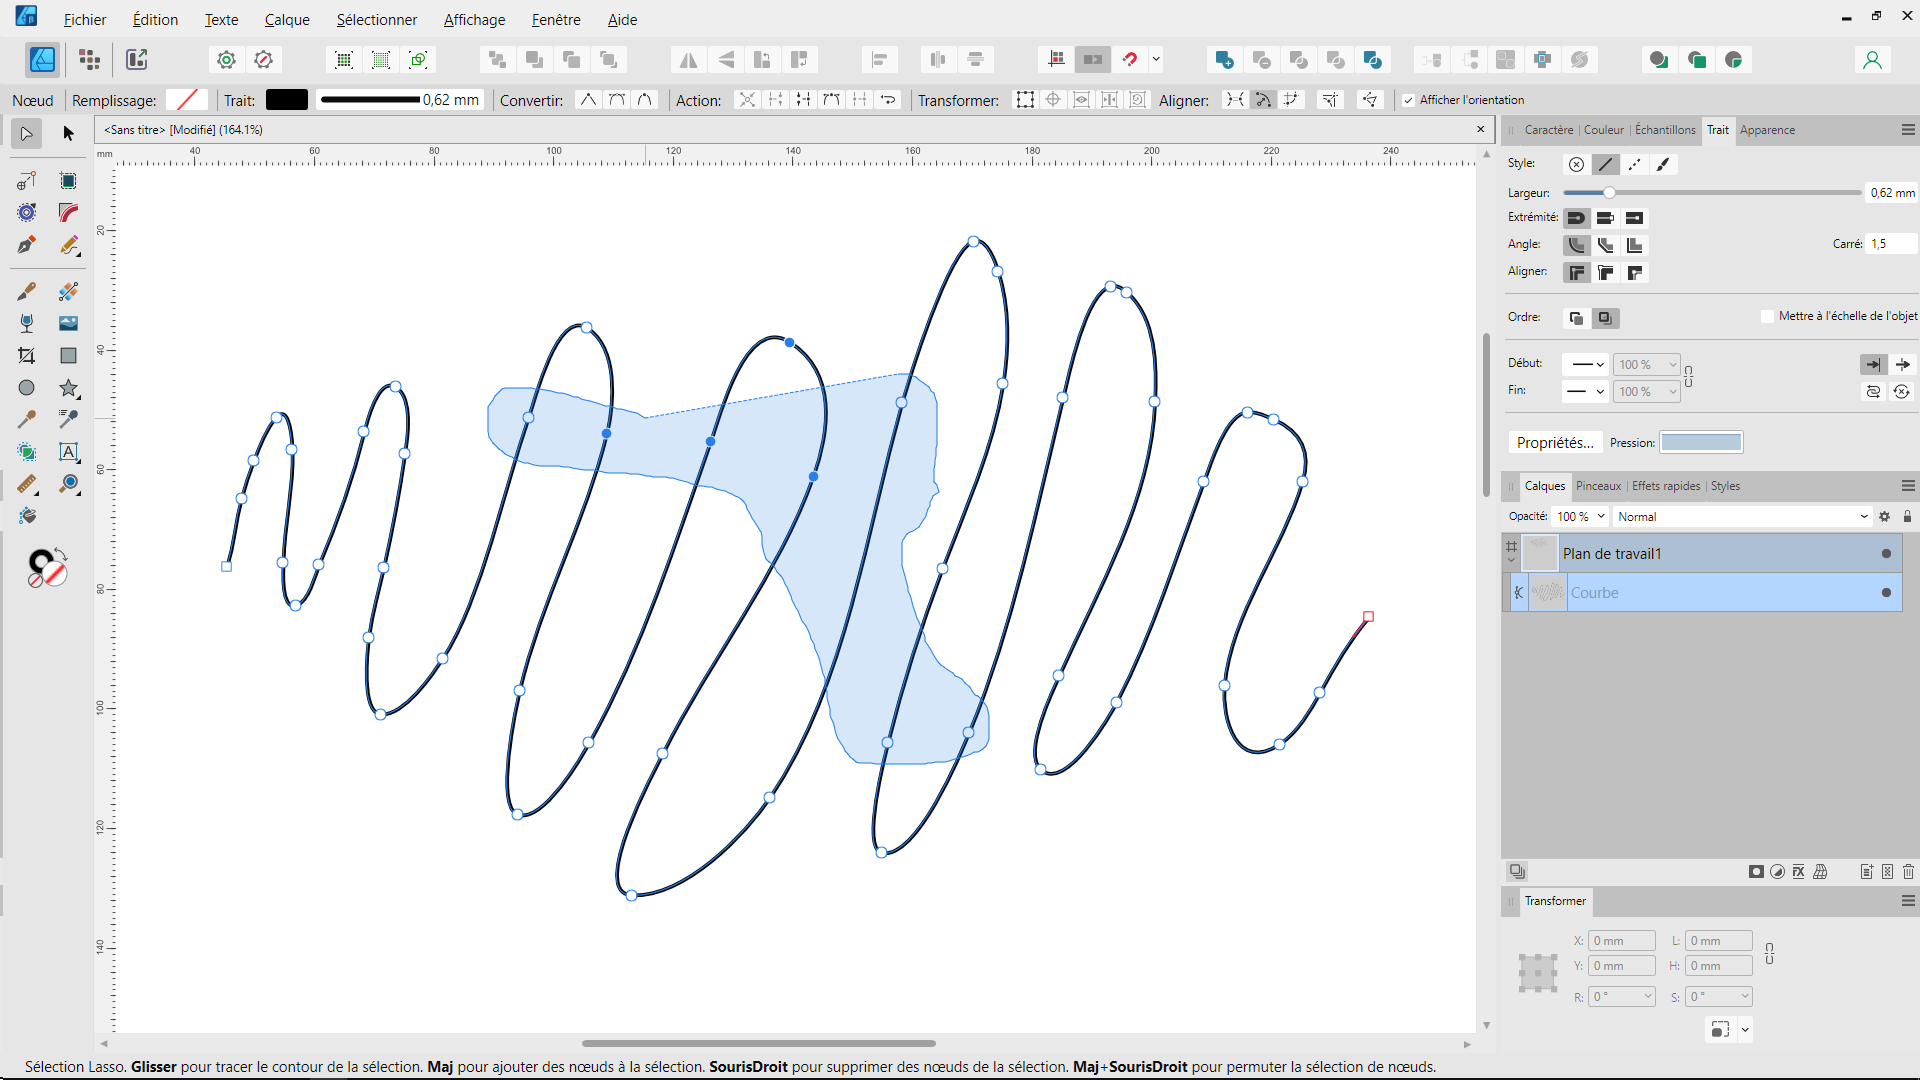
Task: Expand the Début arrowhead style dropdown
Action: click(x=1586, y=365)
